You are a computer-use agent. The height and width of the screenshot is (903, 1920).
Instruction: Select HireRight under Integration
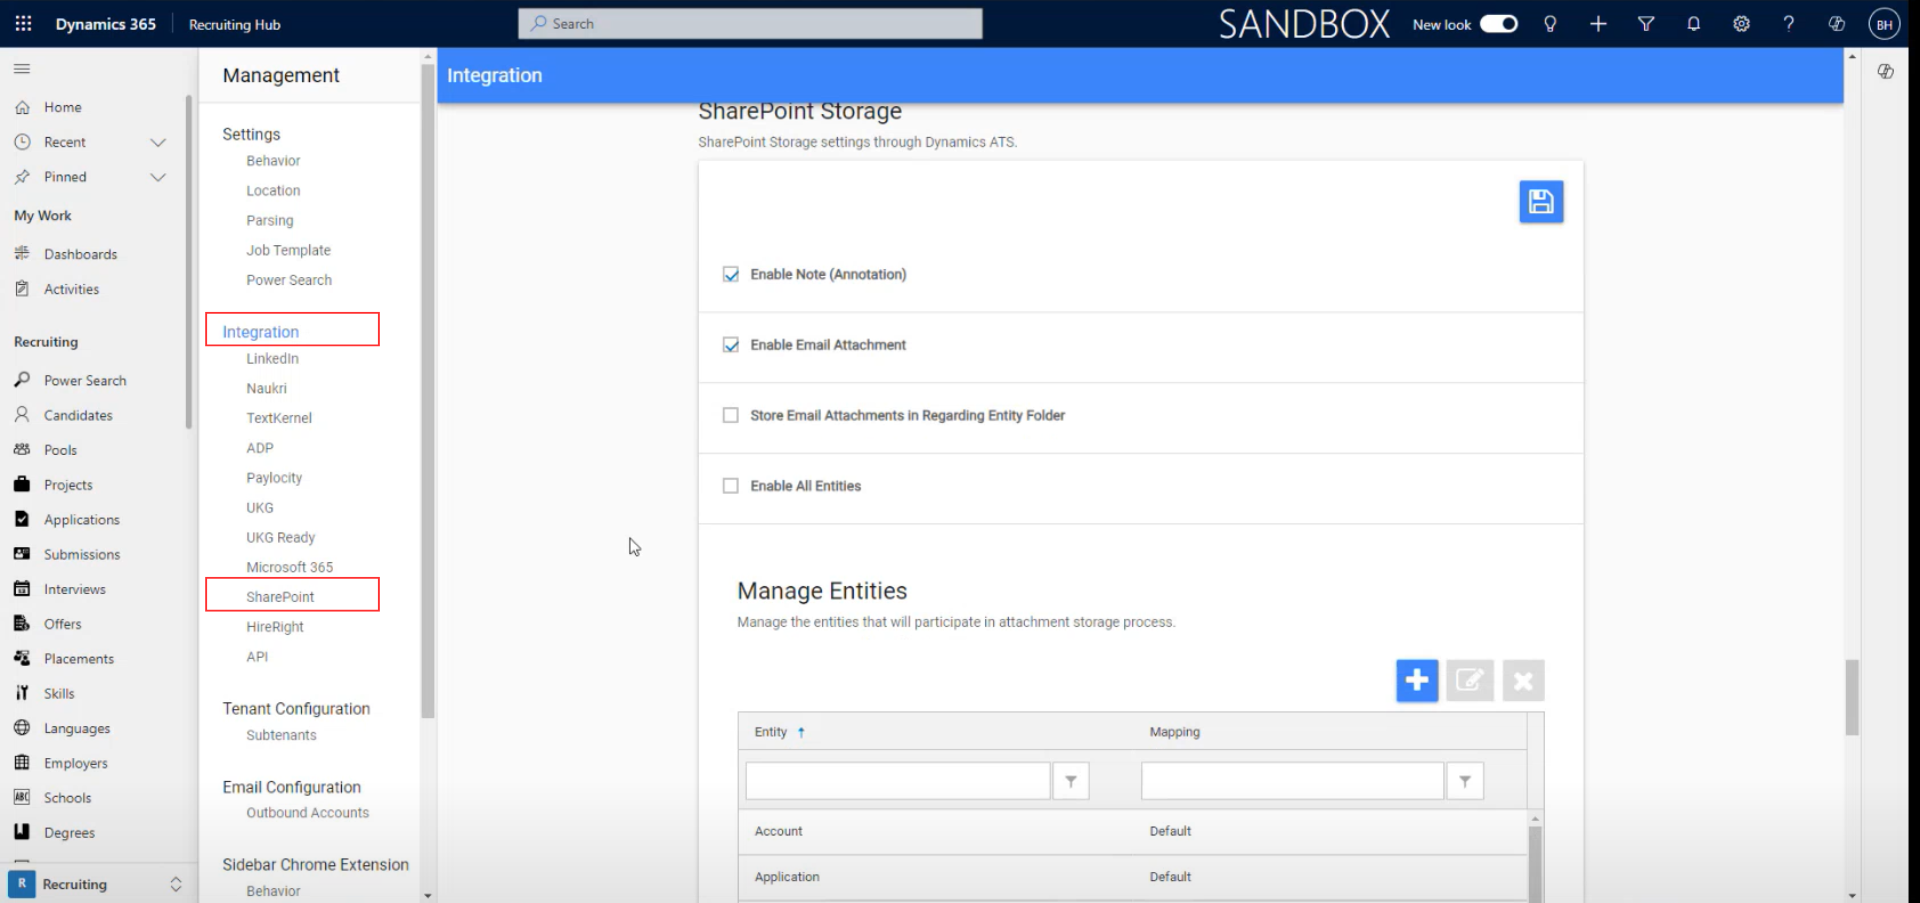point(275,627)
